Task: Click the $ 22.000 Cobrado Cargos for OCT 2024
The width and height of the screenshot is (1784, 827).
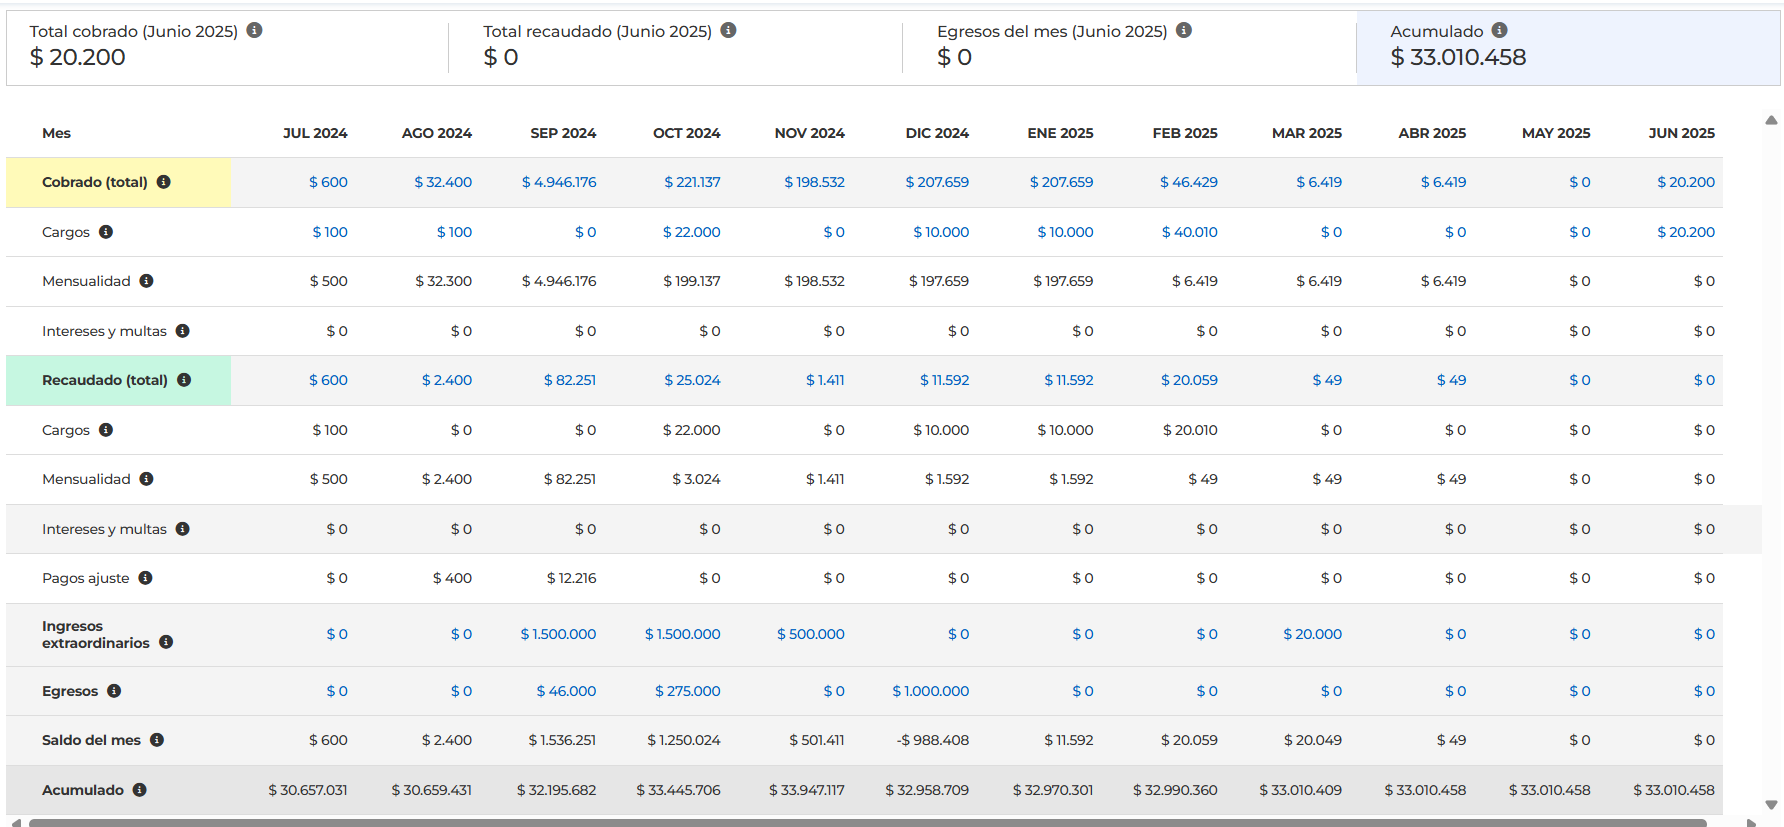Action: pyautogui.click(x=691, y=232)
